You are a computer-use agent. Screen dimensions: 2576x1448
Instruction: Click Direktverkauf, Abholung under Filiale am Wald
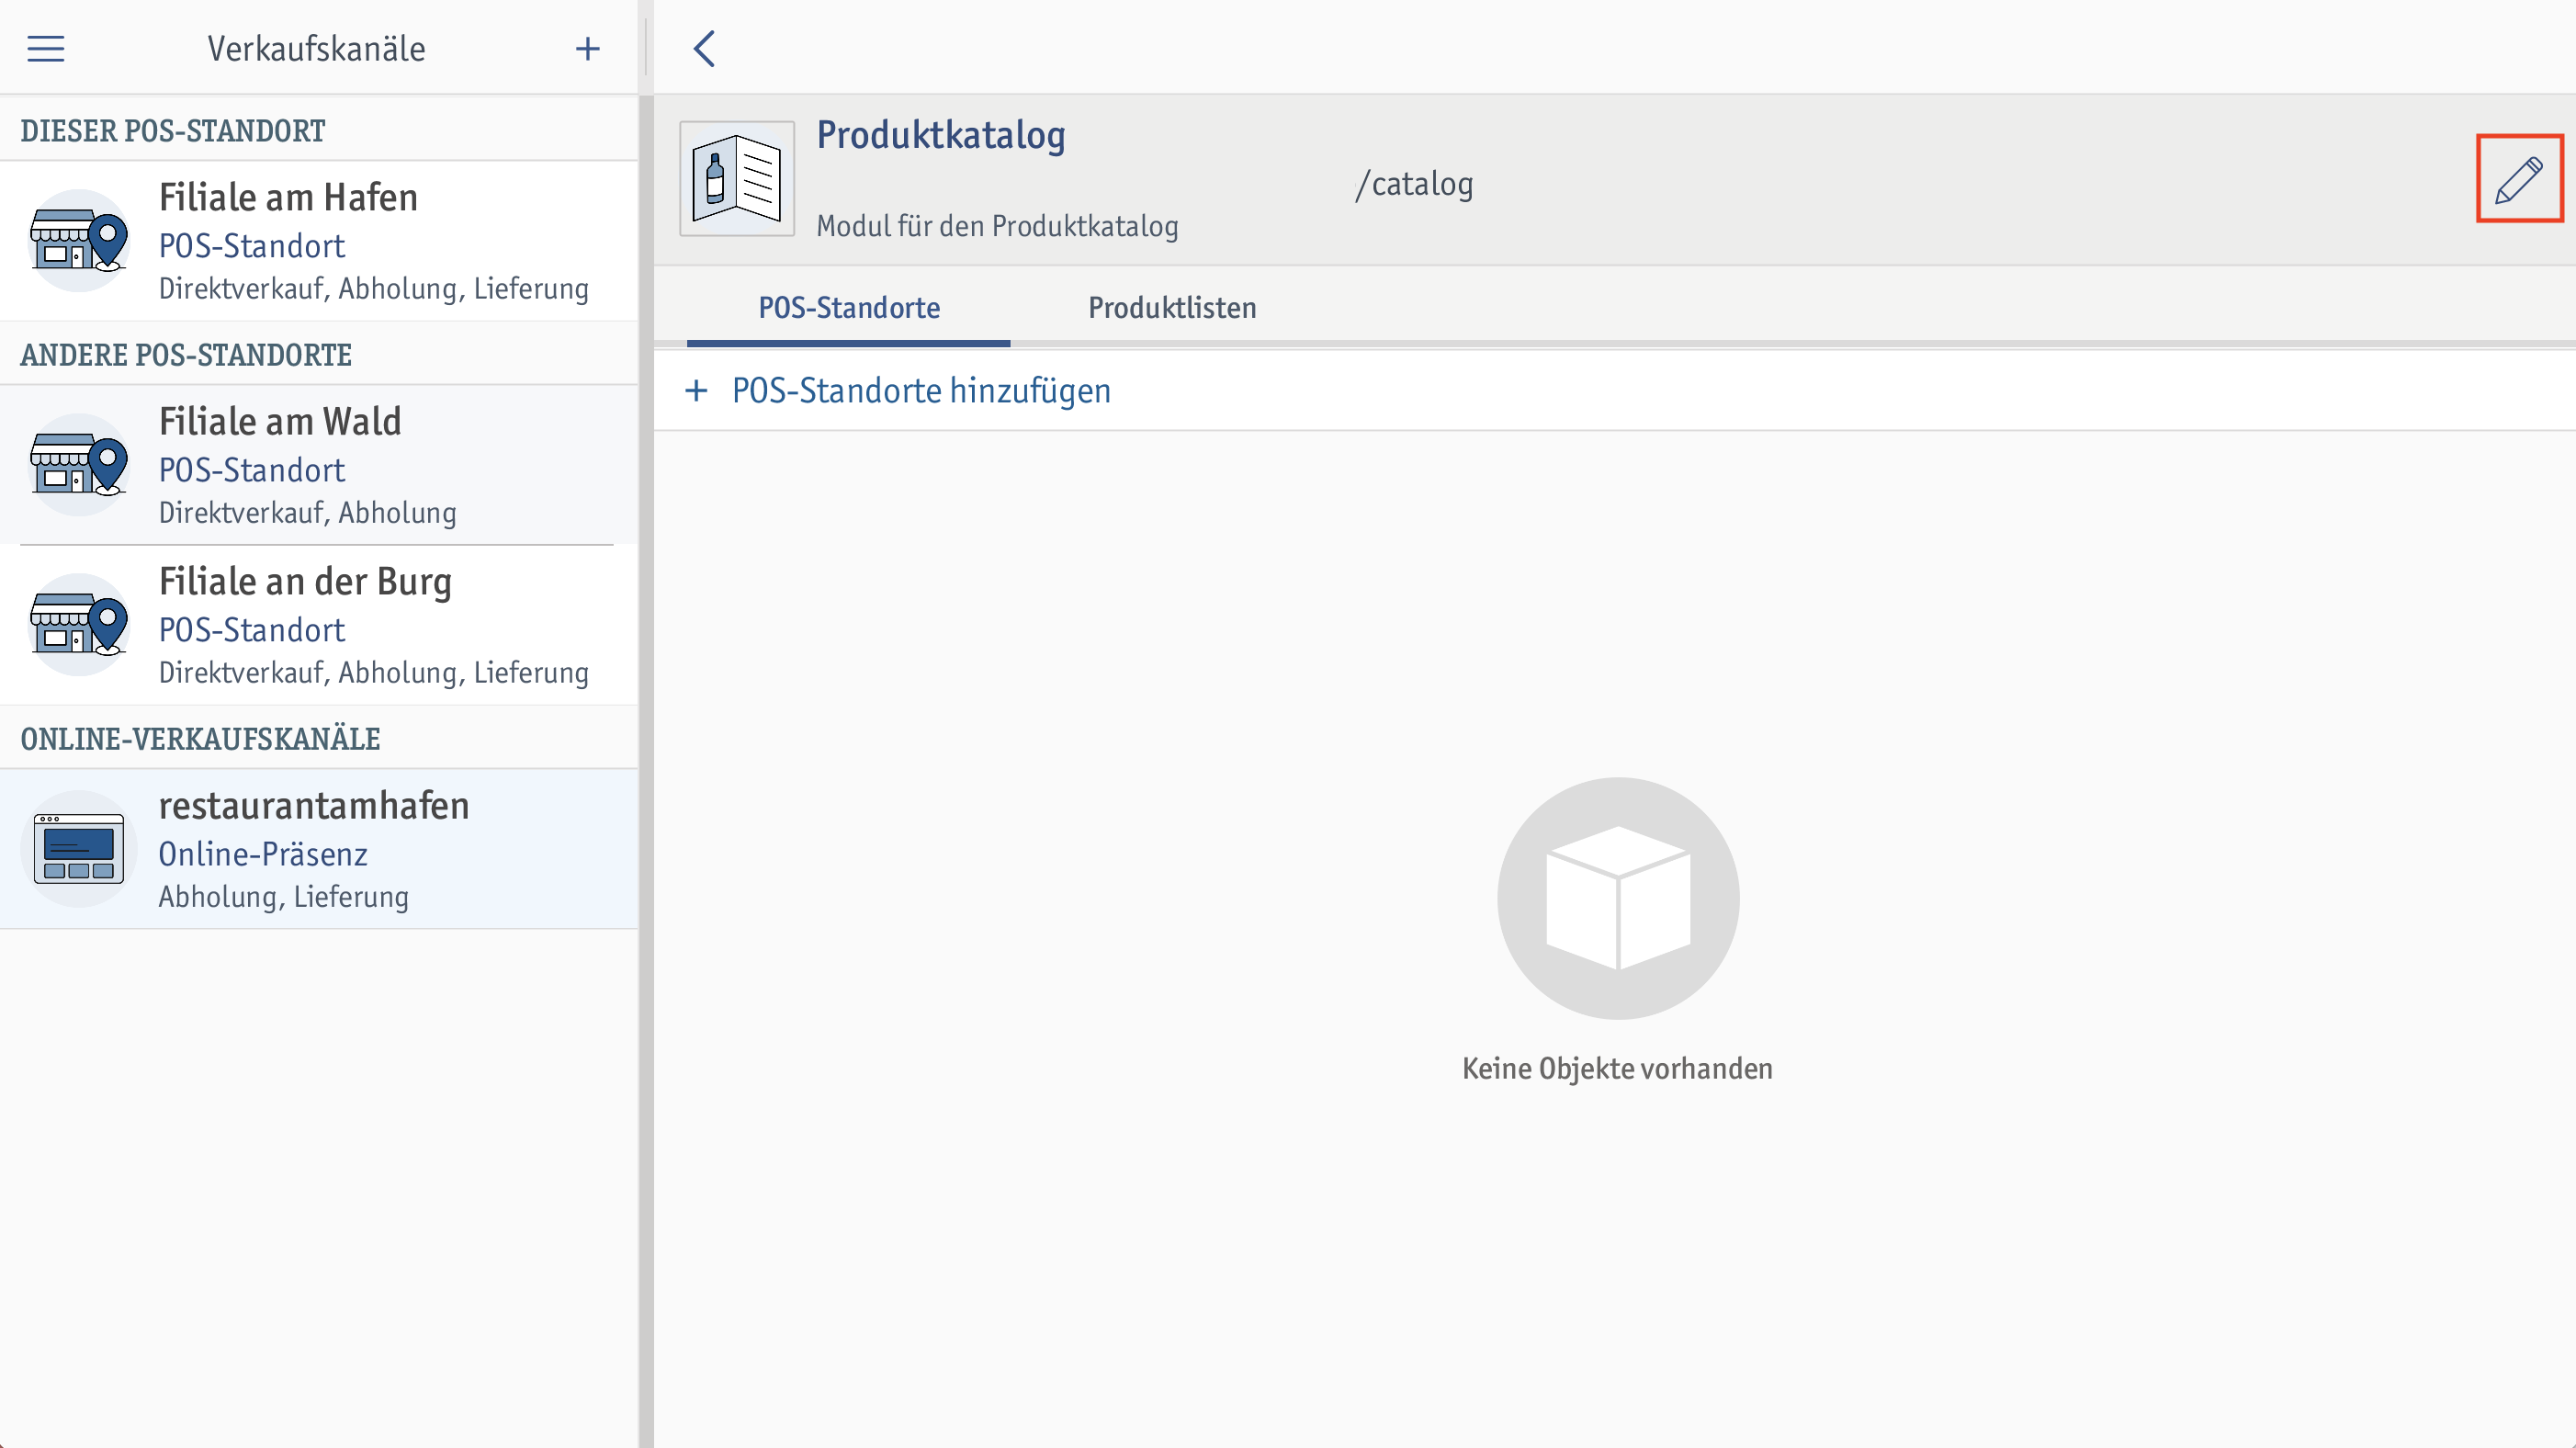[308, 512]
